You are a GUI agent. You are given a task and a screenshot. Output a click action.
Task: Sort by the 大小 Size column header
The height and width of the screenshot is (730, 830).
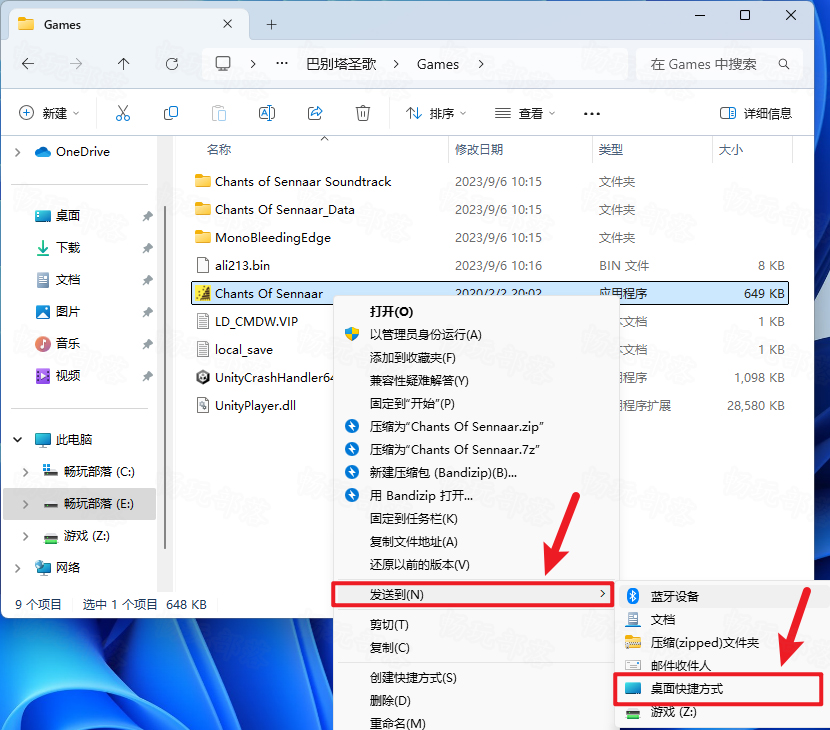tap(730, 150)
